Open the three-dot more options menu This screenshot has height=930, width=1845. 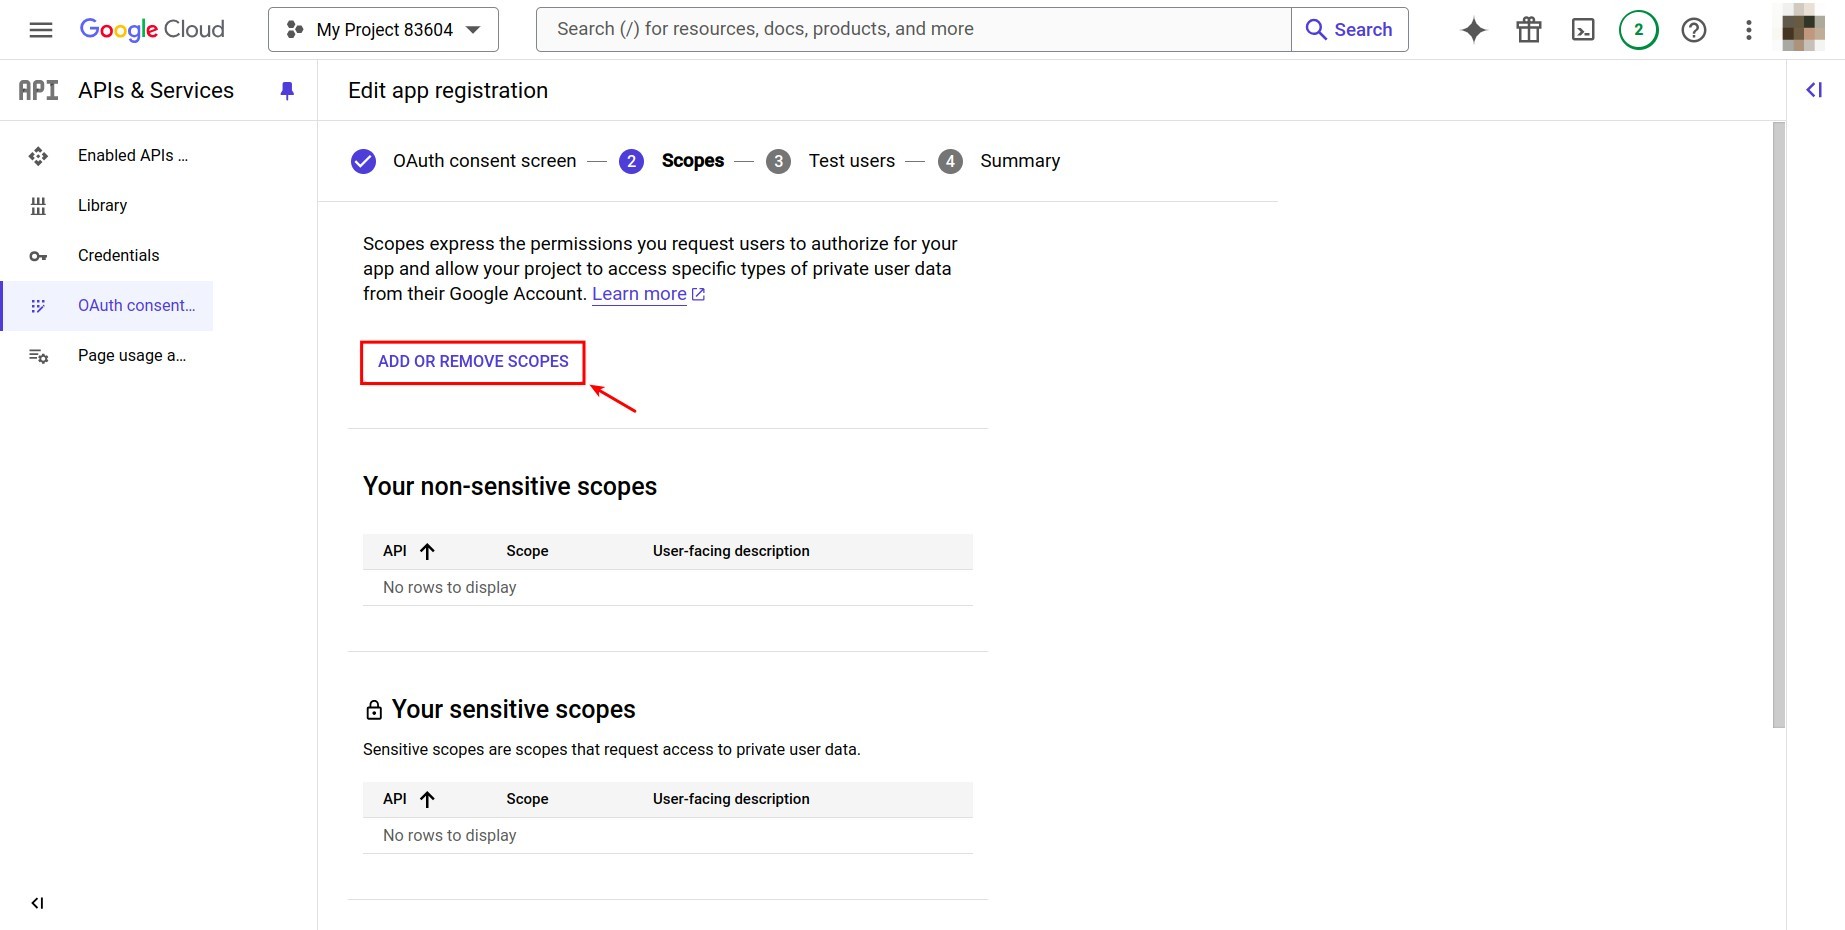(x=1748, y=29)
